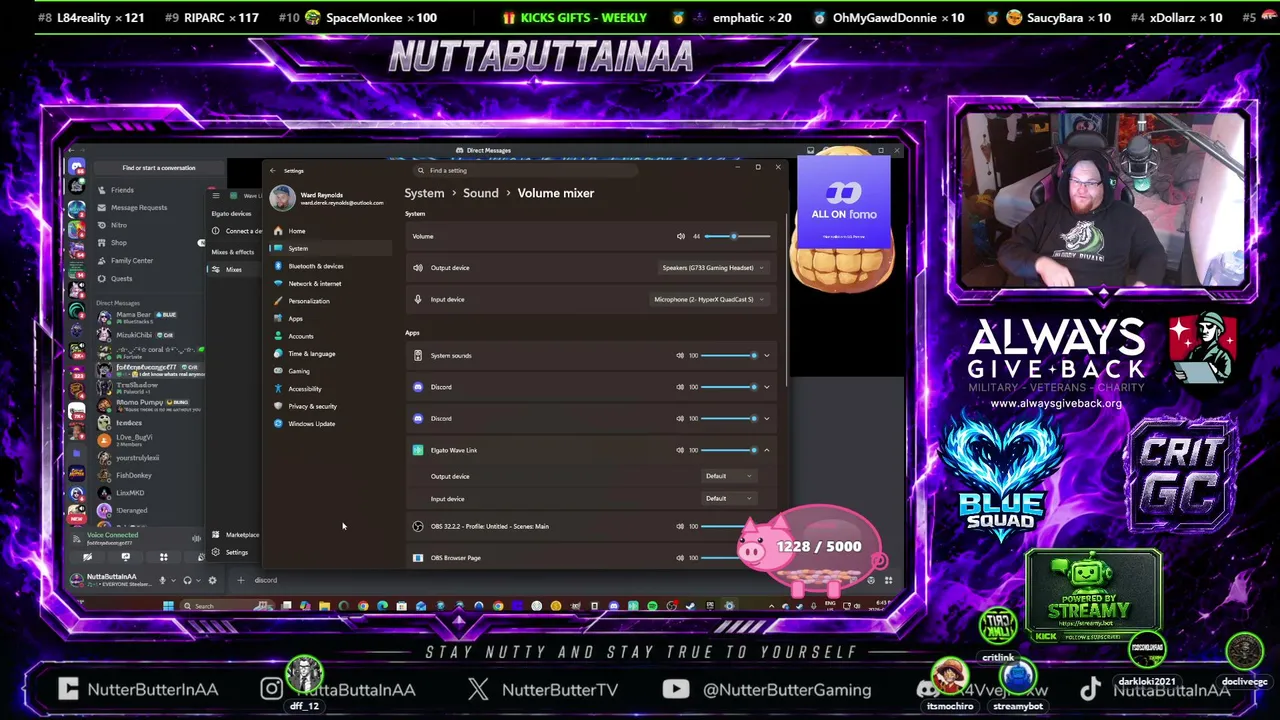
Task: Mute the system Volume speaker icon
Action: (681, 236)
